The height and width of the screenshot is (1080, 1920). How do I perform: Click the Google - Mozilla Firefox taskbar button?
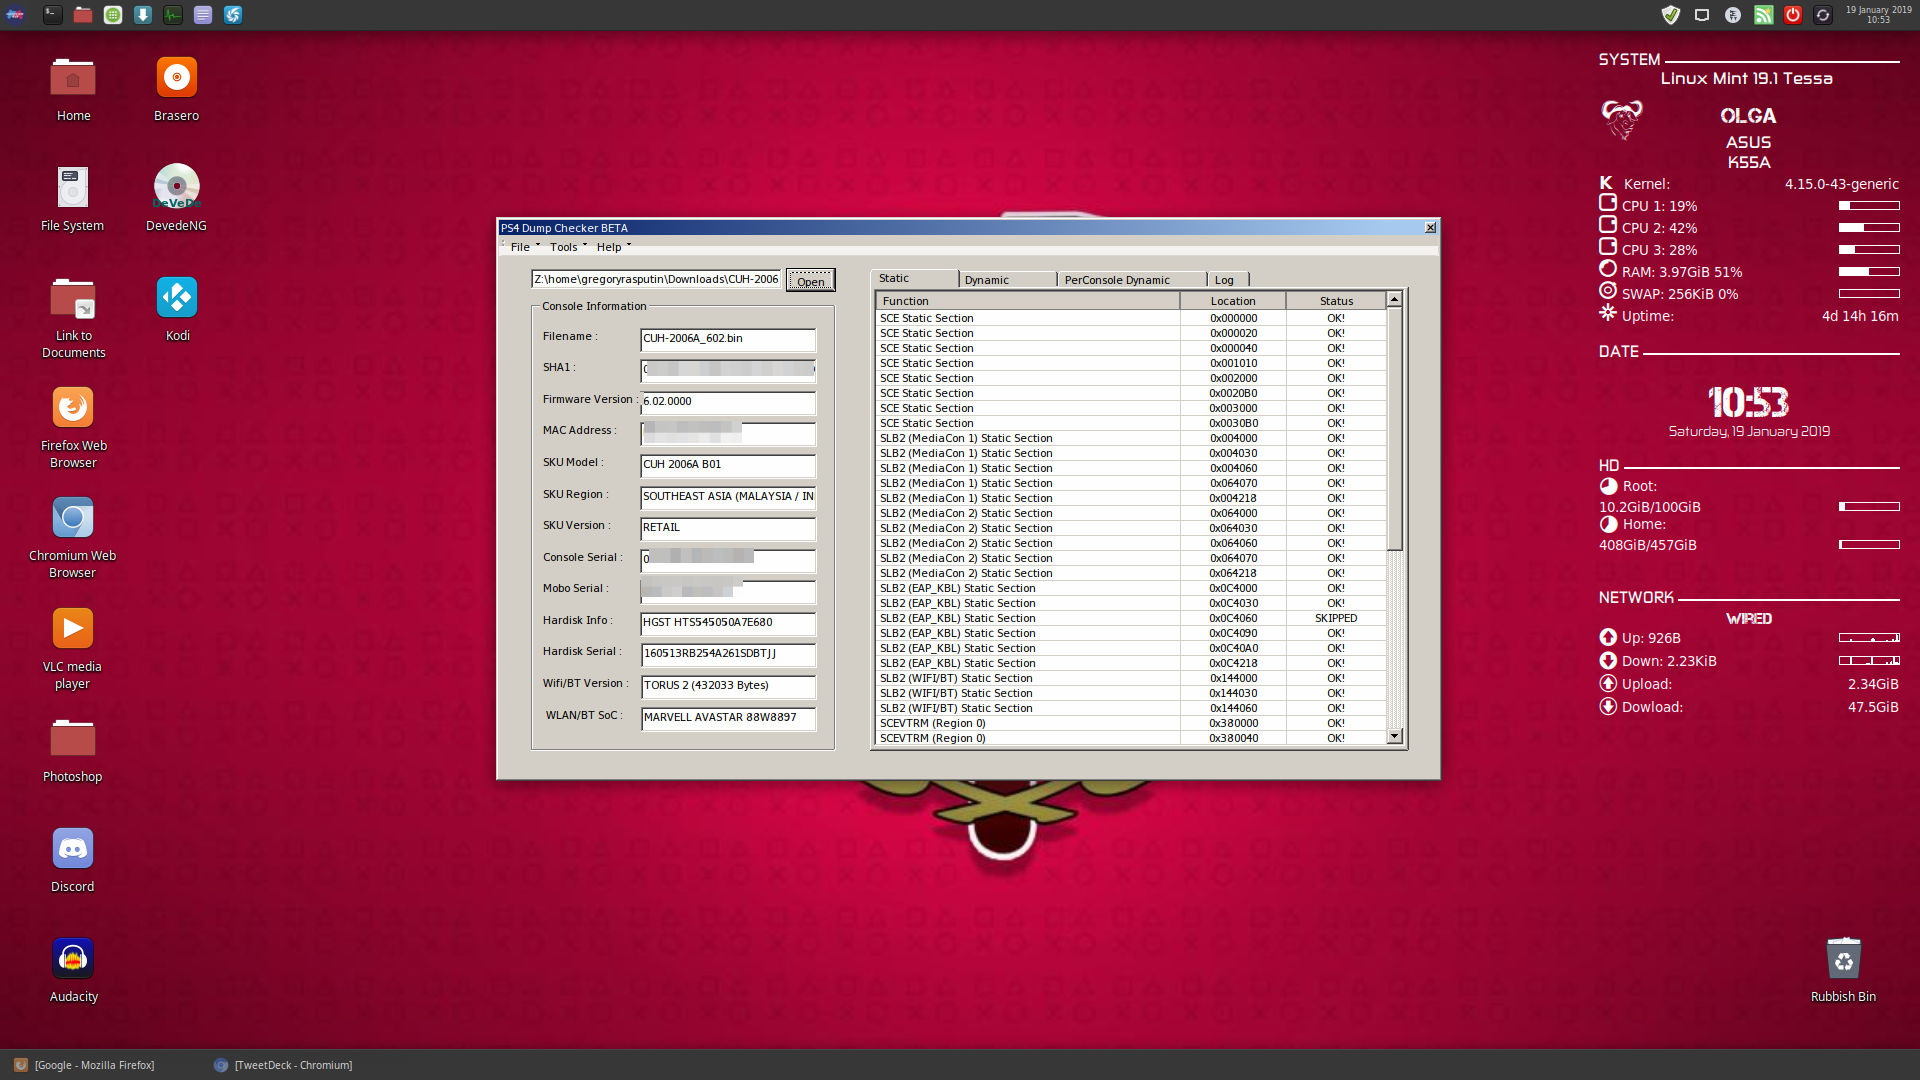click(x=85, y=1065)
